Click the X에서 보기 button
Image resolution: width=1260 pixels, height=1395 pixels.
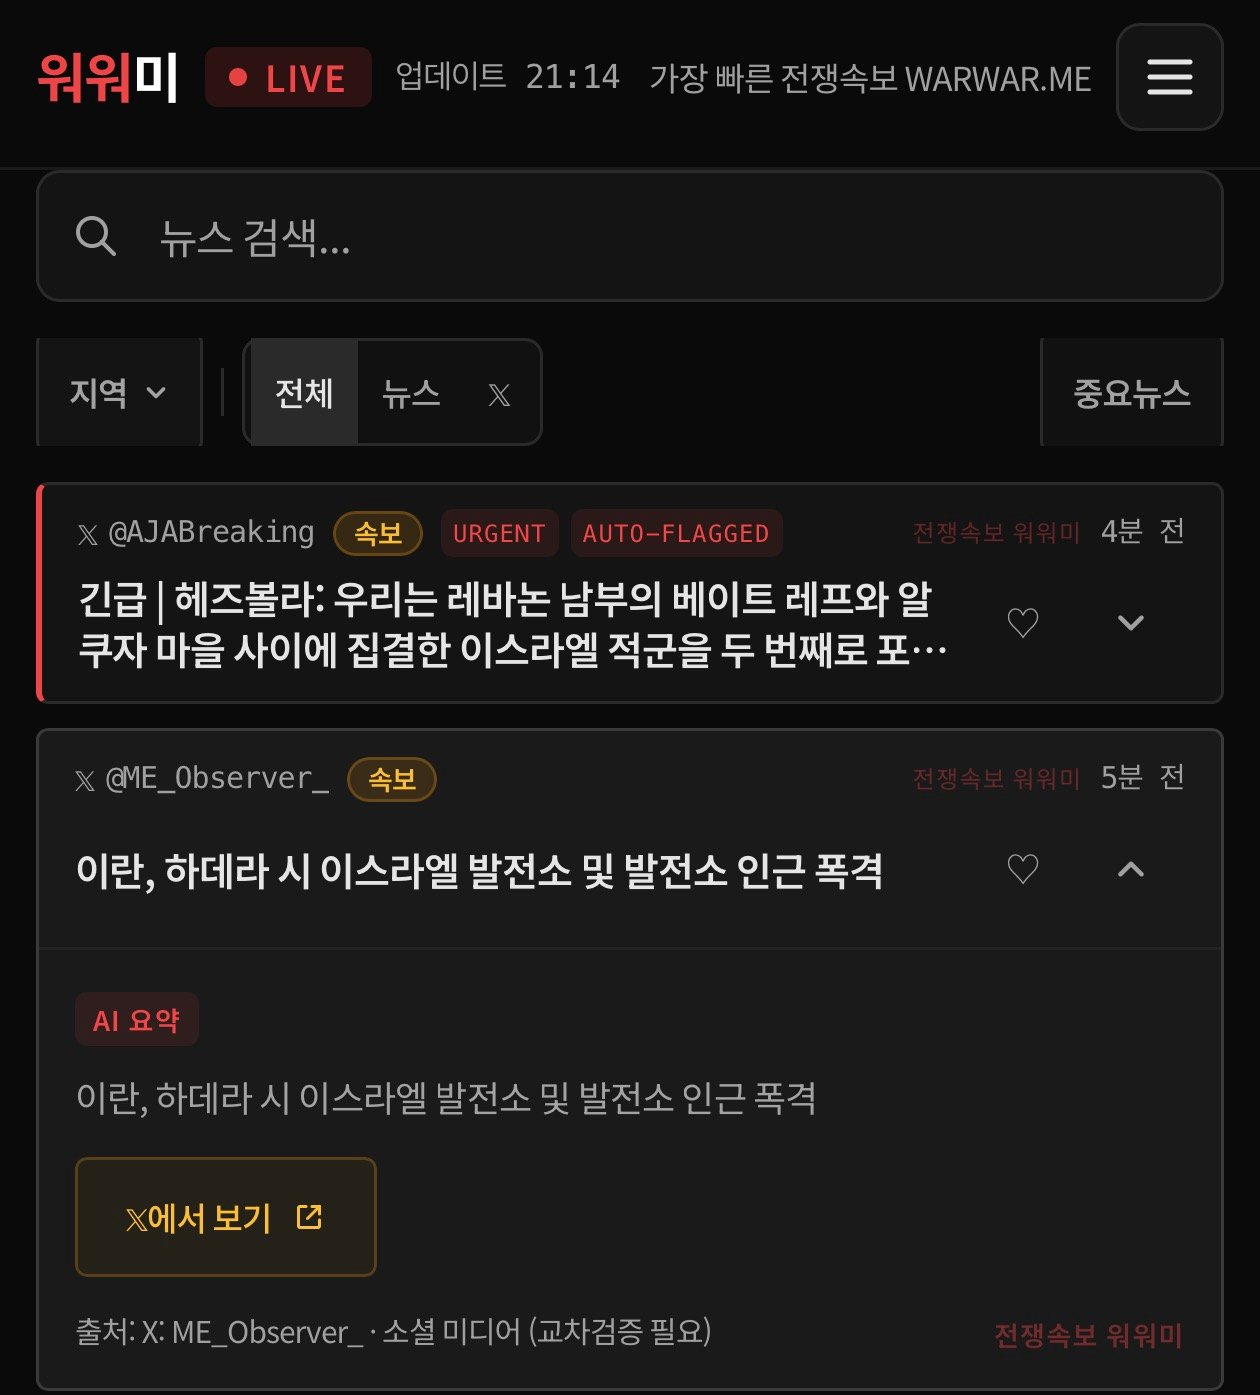click(x=226, y=1217)
